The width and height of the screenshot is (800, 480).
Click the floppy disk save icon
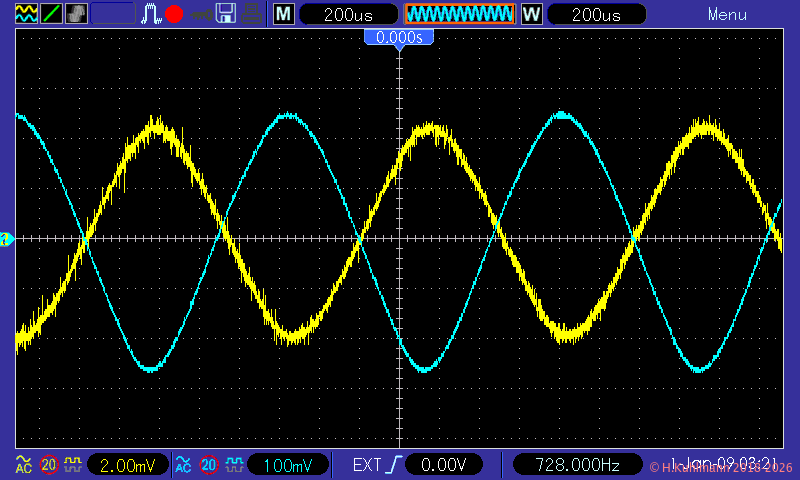pyautogui.click(x=227, y=14)
